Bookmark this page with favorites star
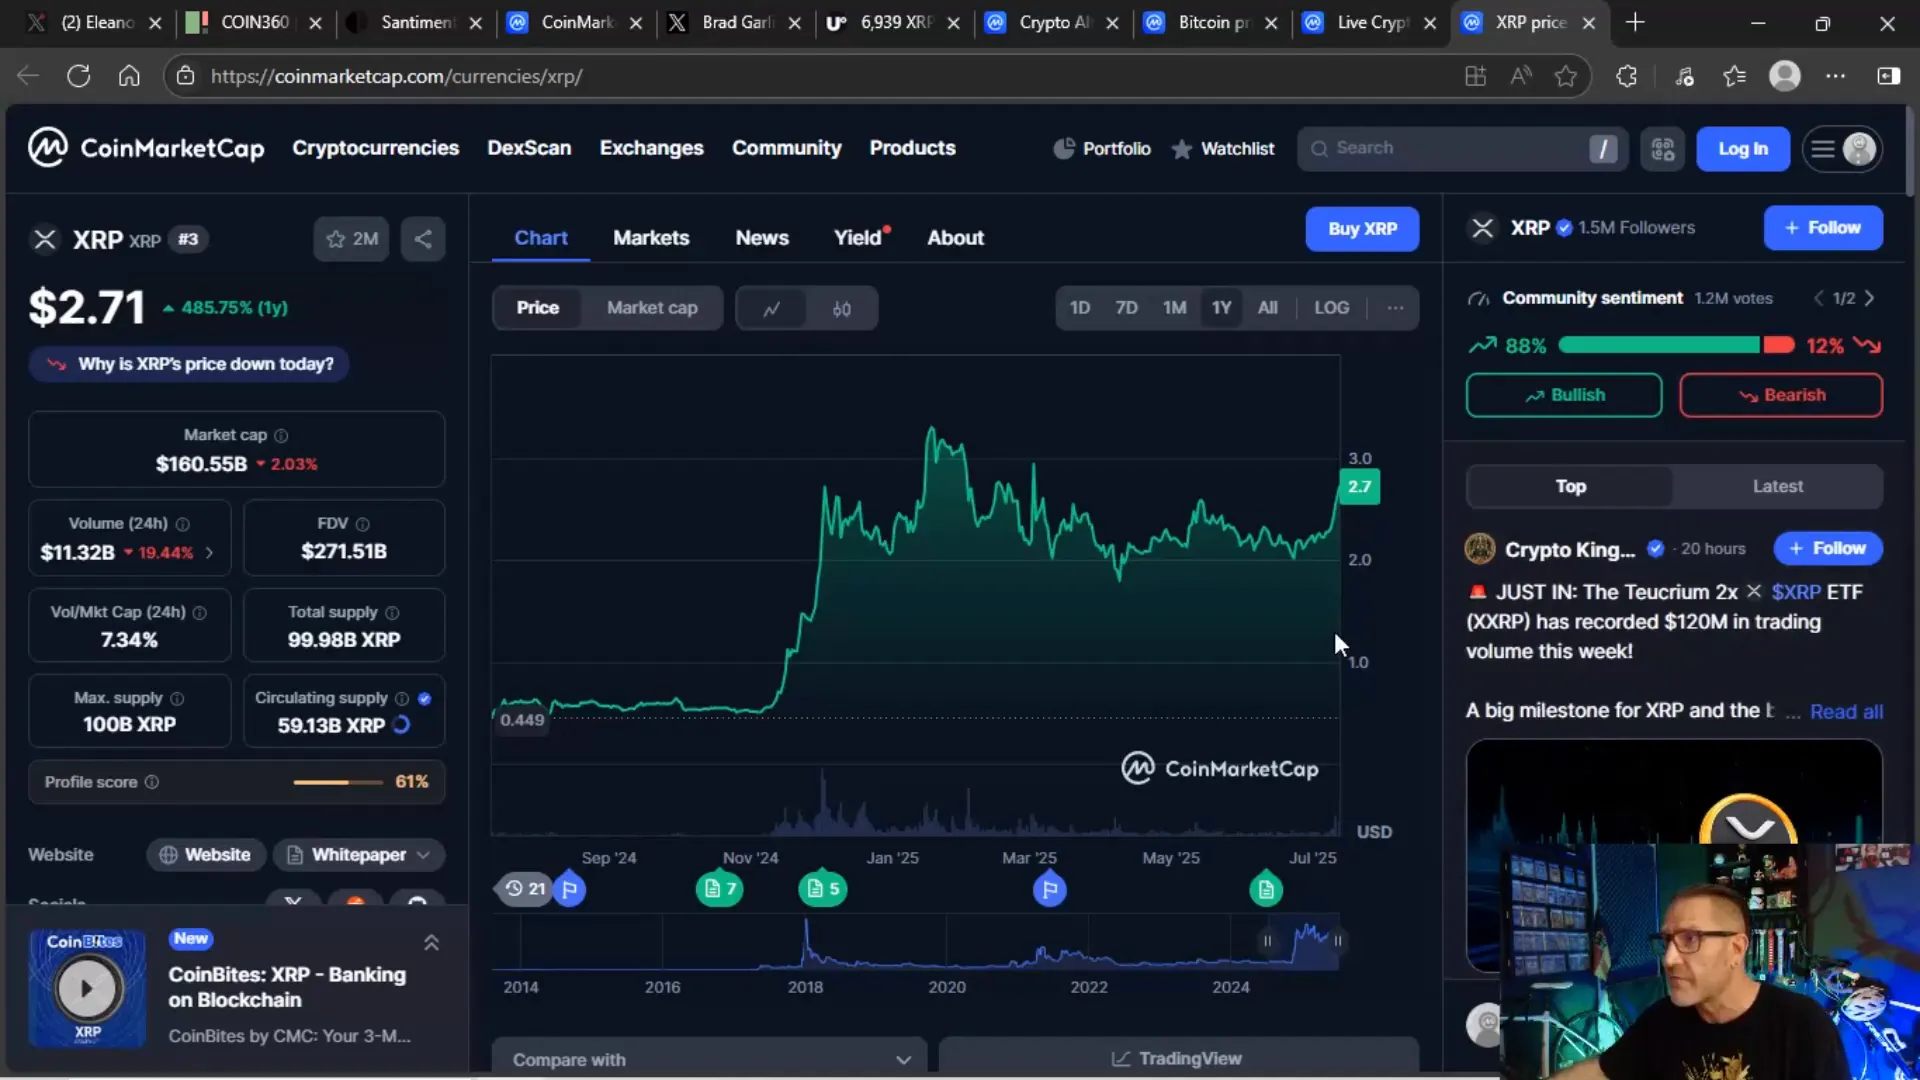 click(x=1566, y=76)
